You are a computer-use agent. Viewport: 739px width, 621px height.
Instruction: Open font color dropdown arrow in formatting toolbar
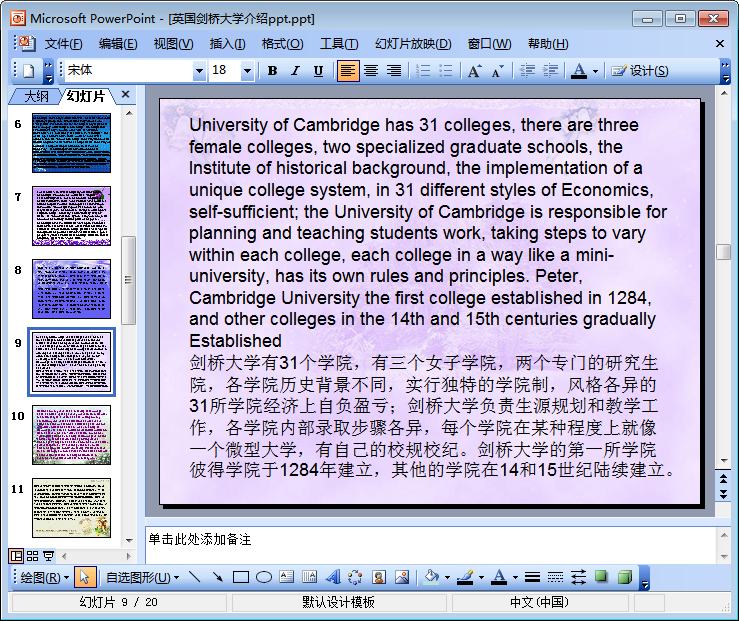click(595, 71)
